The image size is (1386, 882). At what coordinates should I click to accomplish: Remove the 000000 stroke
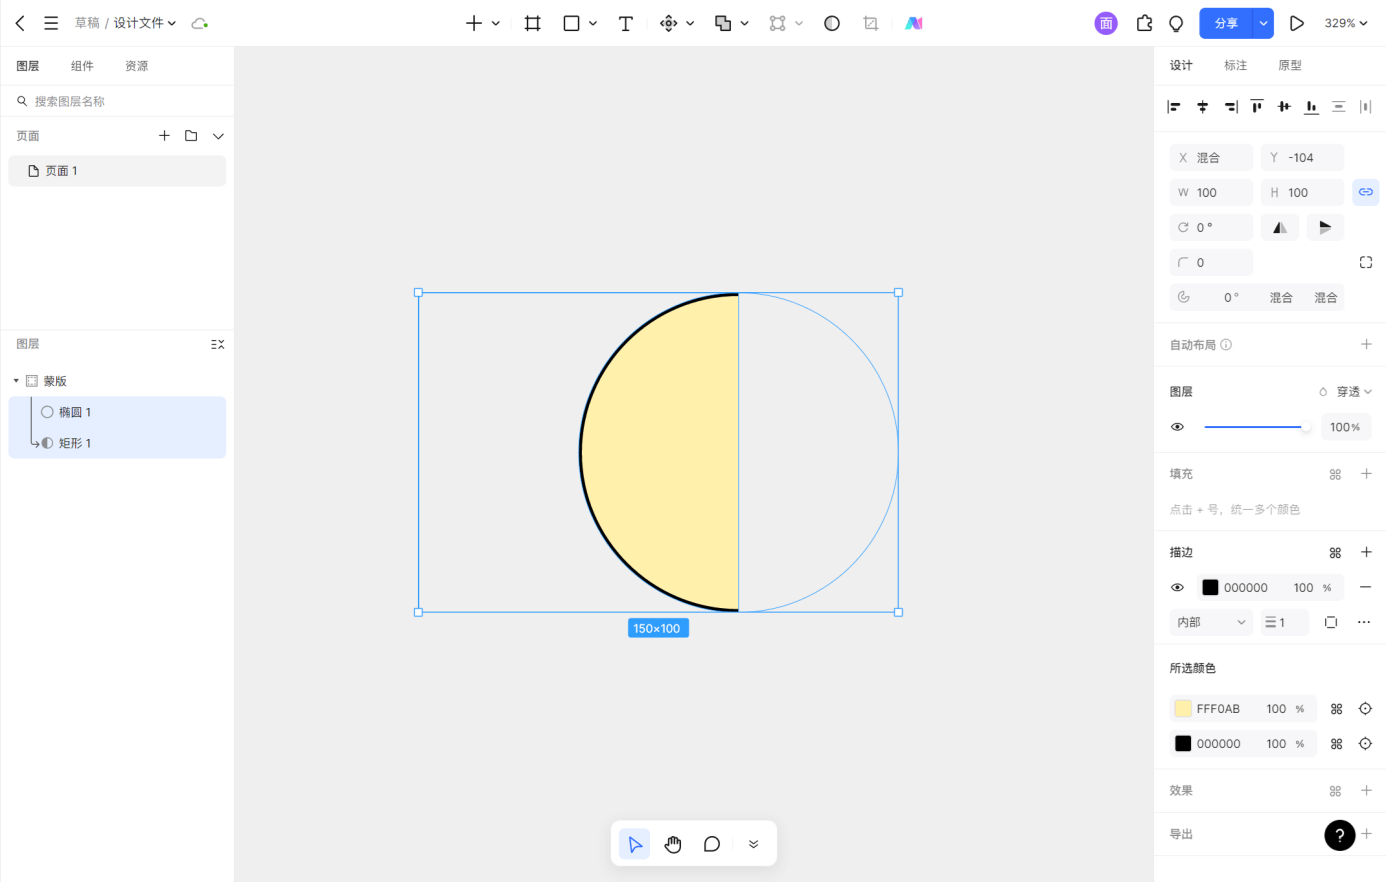click(1366, 587)
